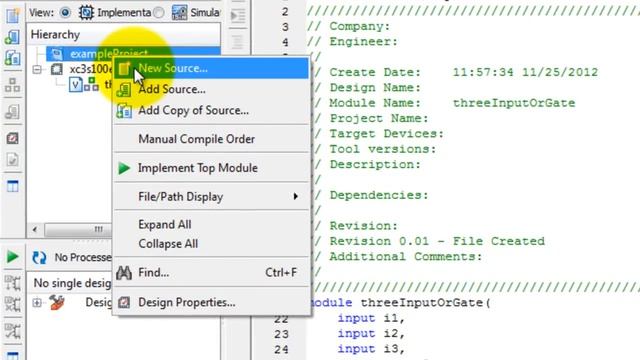Select the xc3s100e device tree row
Screen dimensions: 640x360
91,69
